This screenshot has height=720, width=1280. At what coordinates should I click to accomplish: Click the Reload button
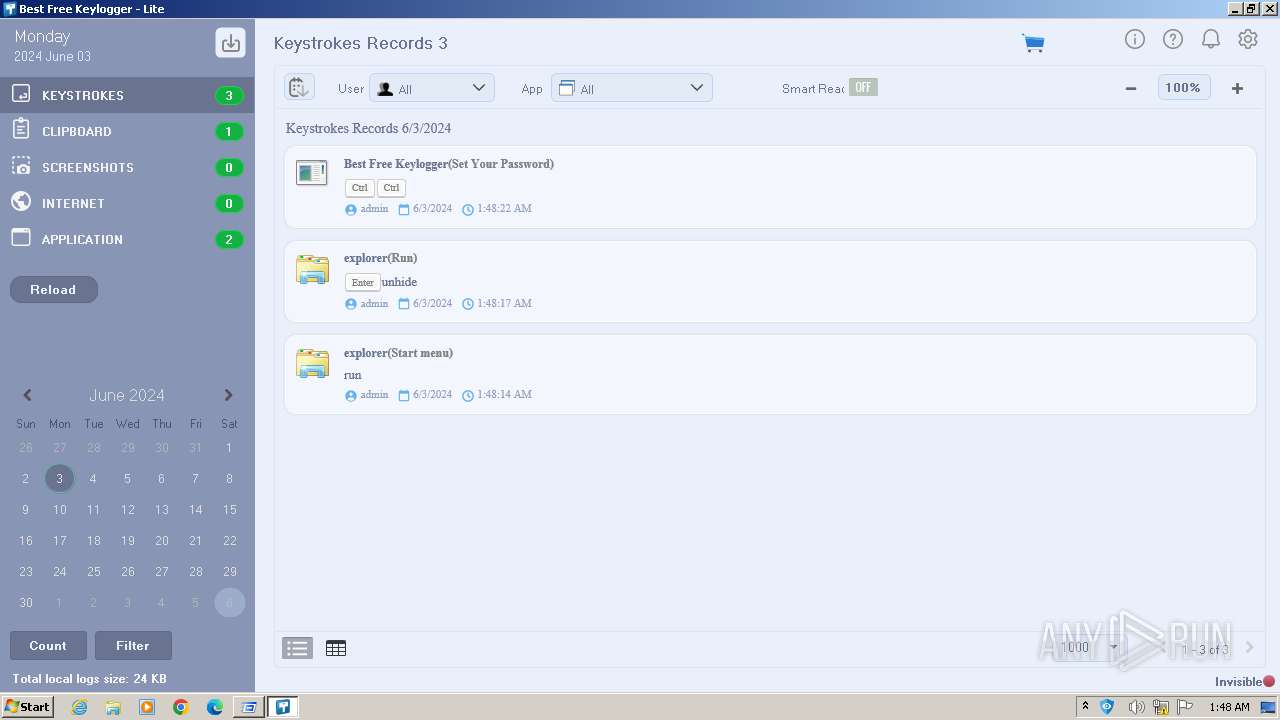click(x=54, y=289)
